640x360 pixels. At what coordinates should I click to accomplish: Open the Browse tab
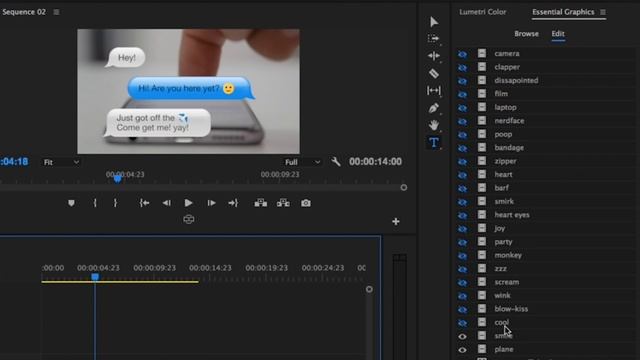click(x=526, y=34)
